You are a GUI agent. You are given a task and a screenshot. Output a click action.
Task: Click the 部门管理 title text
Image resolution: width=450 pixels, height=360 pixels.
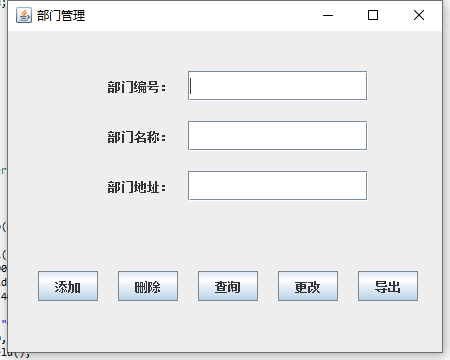pos(61,16)
